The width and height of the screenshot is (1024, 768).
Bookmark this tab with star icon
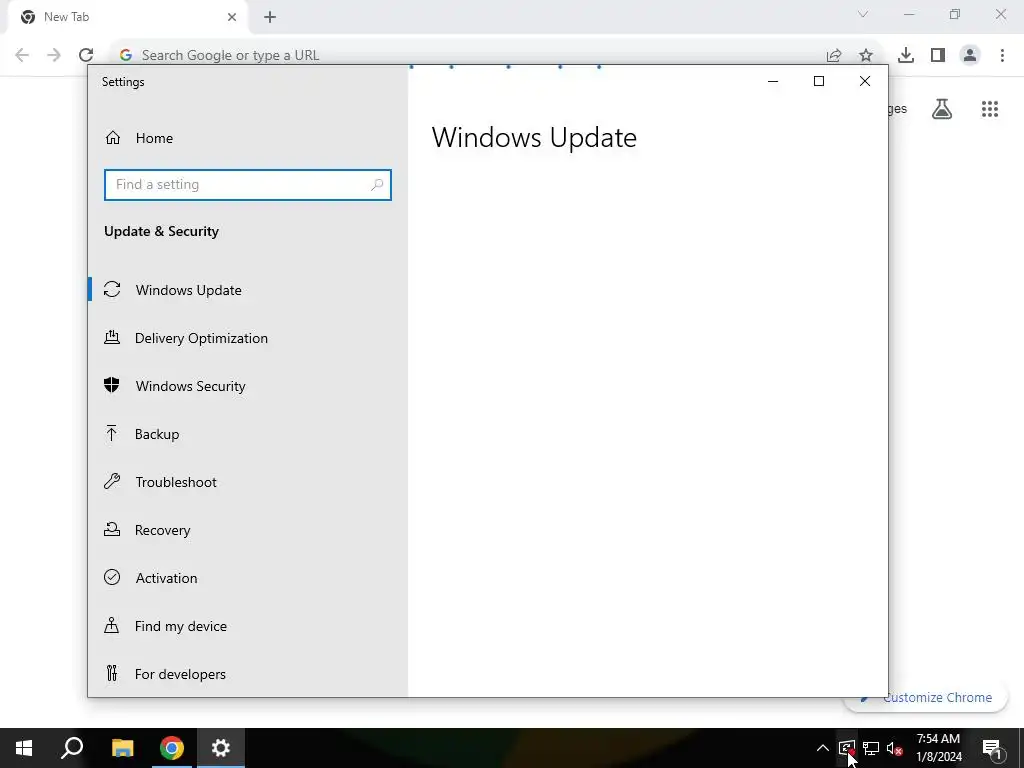pos(866,56)
